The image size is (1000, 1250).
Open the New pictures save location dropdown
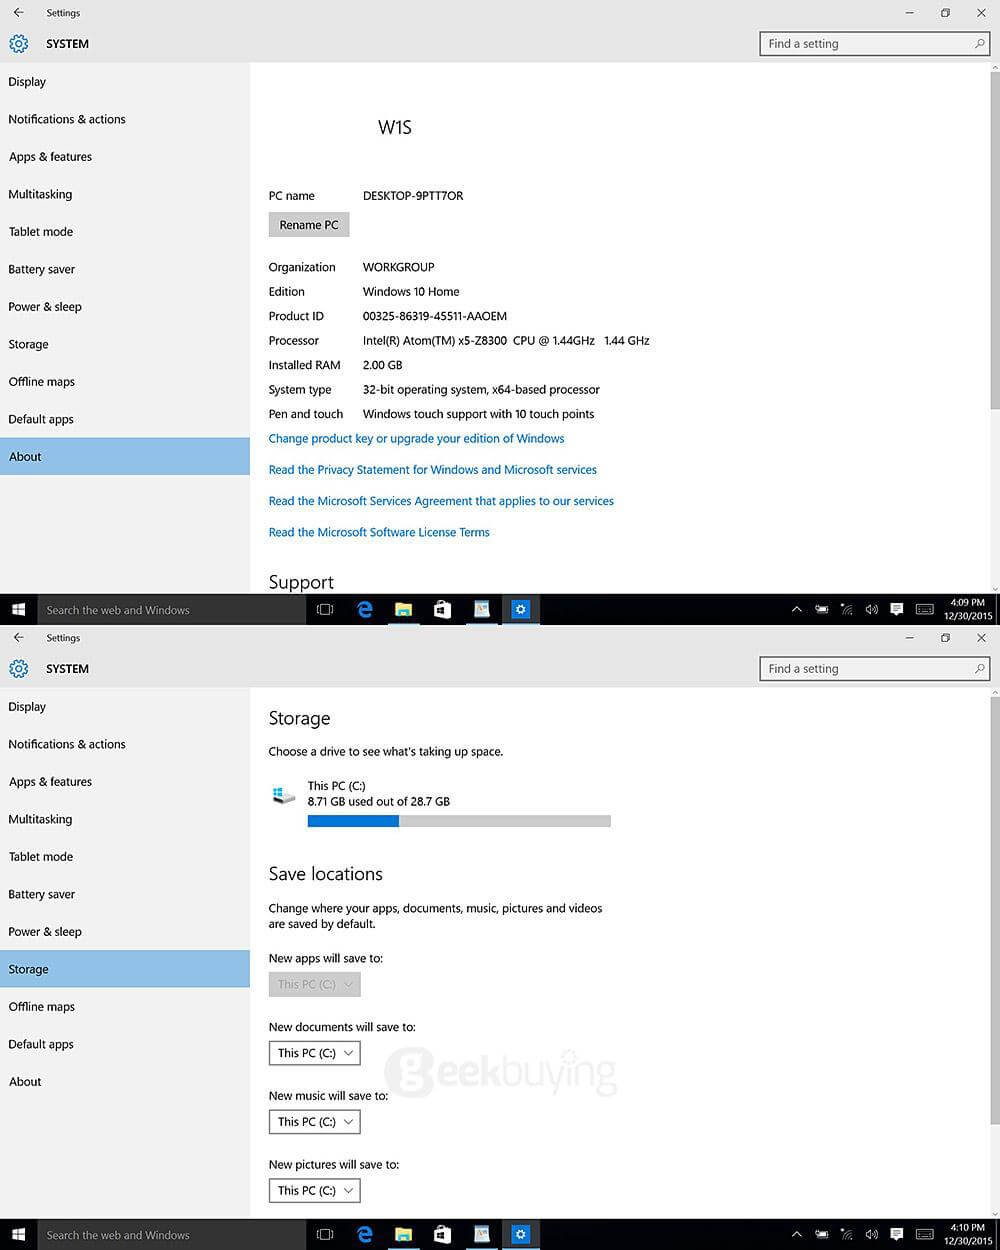(314, 1190)
